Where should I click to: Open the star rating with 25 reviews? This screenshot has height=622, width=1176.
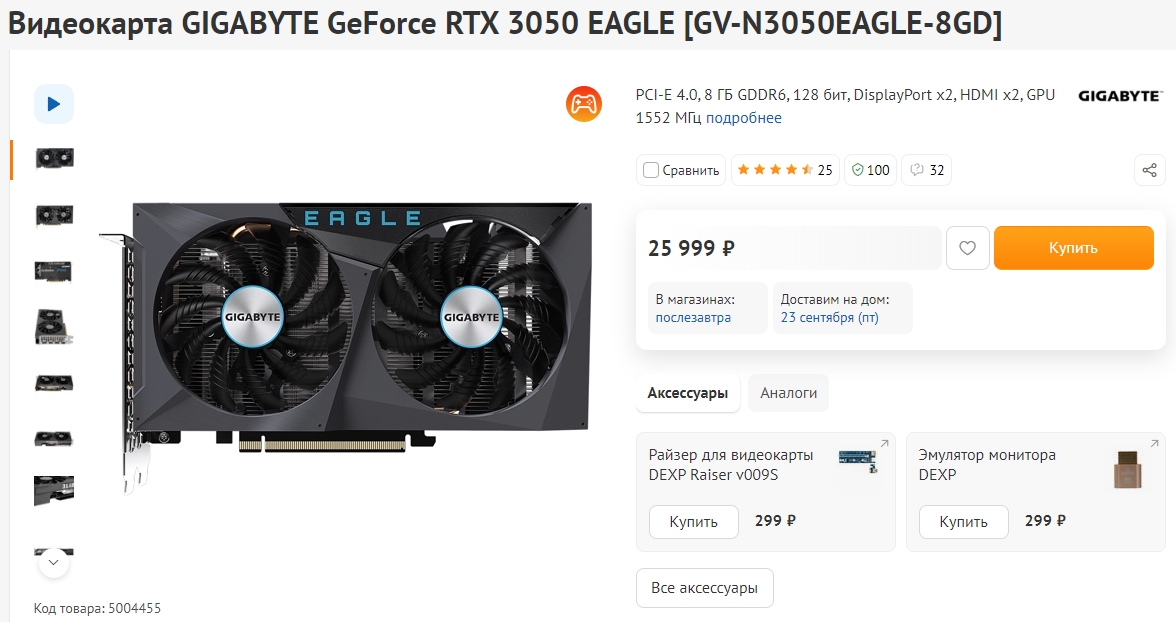[x=785, y=170]
